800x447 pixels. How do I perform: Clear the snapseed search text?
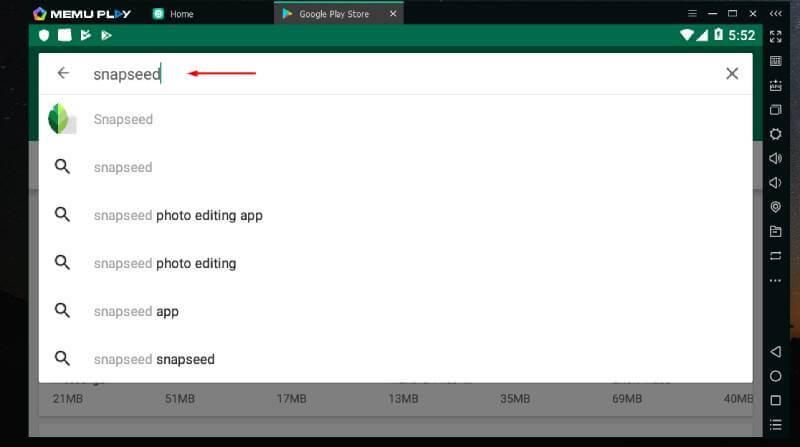click(x=732, y=73)
